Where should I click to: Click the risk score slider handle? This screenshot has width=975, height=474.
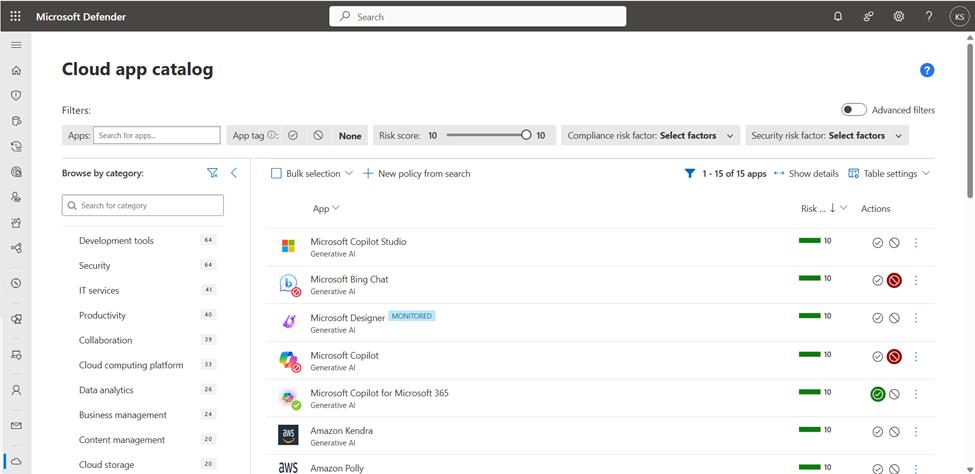coord(526,135)
